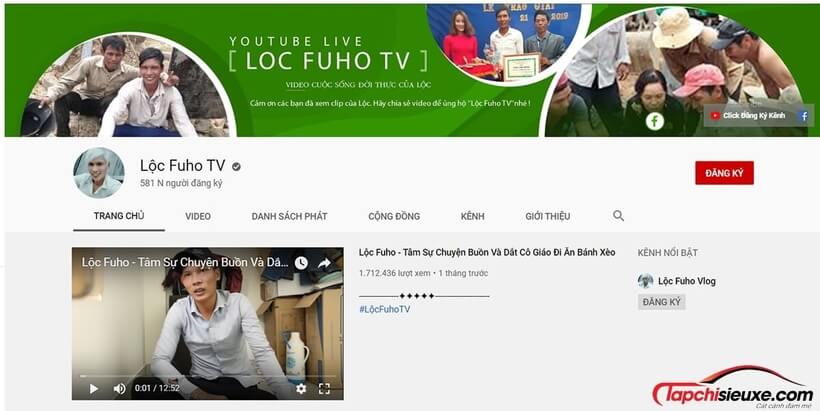Enter fullscreen mode on the video
Viewport: 820px width, 411px height.
pos(324,388)
